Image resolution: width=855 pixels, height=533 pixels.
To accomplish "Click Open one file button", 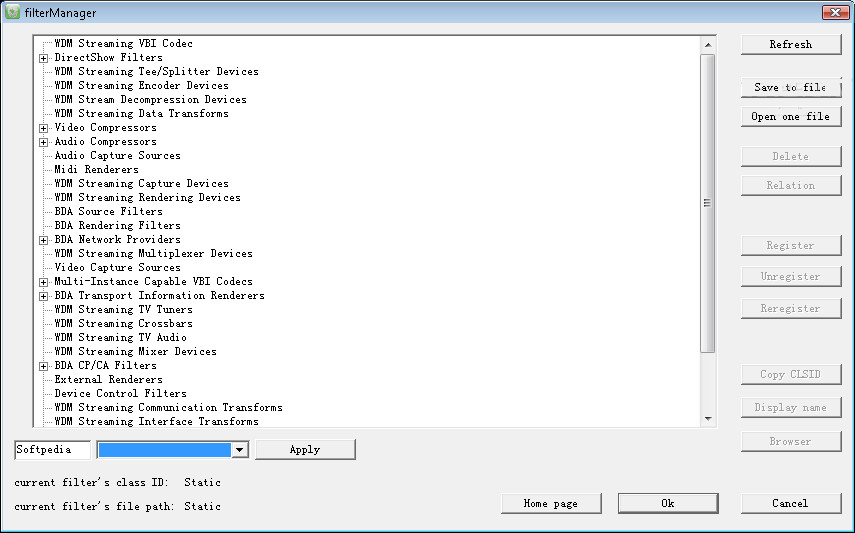I will [x=791, y=116].
